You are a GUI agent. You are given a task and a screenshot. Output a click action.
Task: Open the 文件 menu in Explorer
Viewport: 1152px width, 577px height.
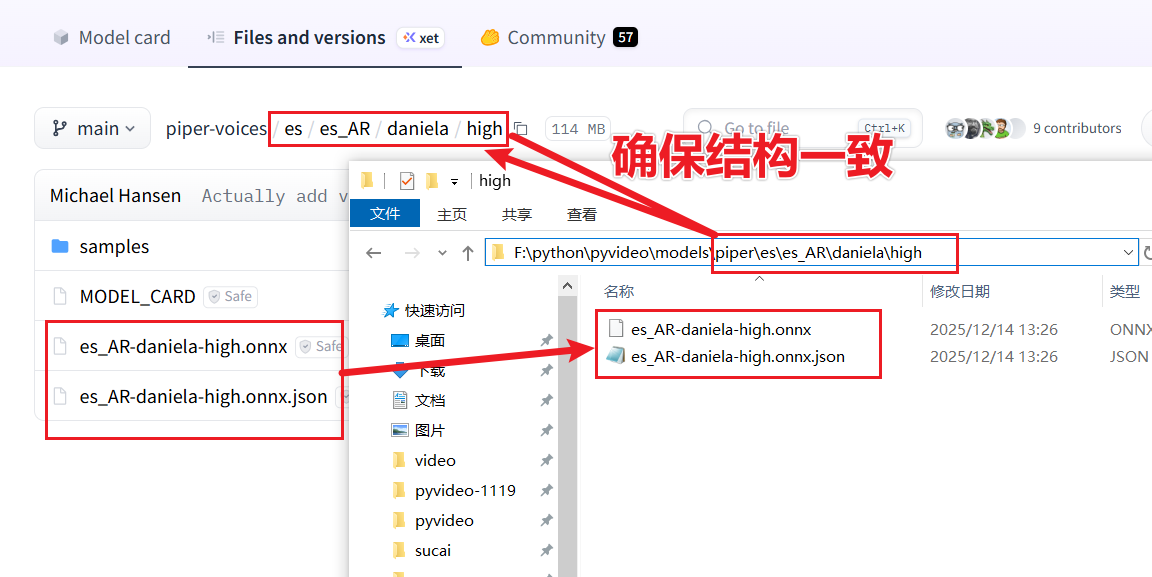[385, 214]
